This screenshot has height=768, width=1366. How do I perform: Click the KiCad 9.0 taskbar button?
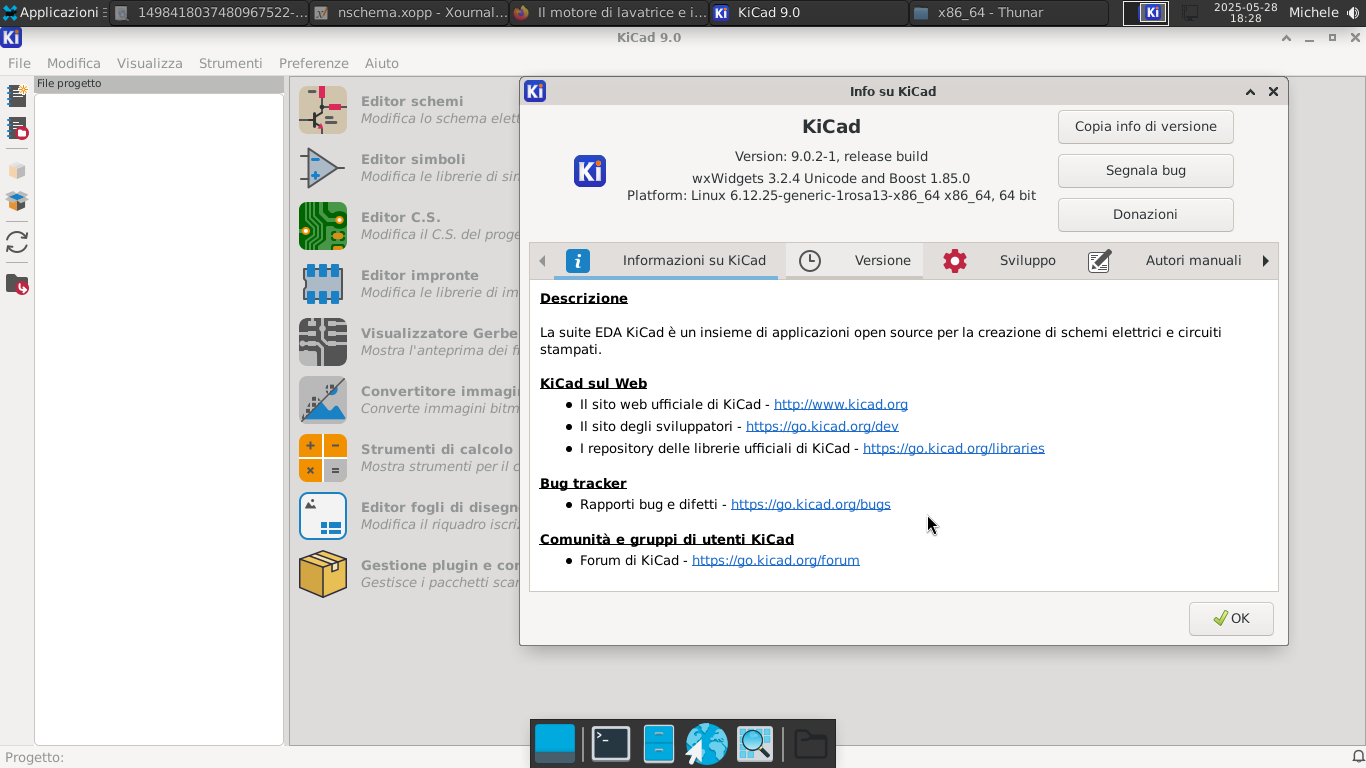tap(808, 13)
